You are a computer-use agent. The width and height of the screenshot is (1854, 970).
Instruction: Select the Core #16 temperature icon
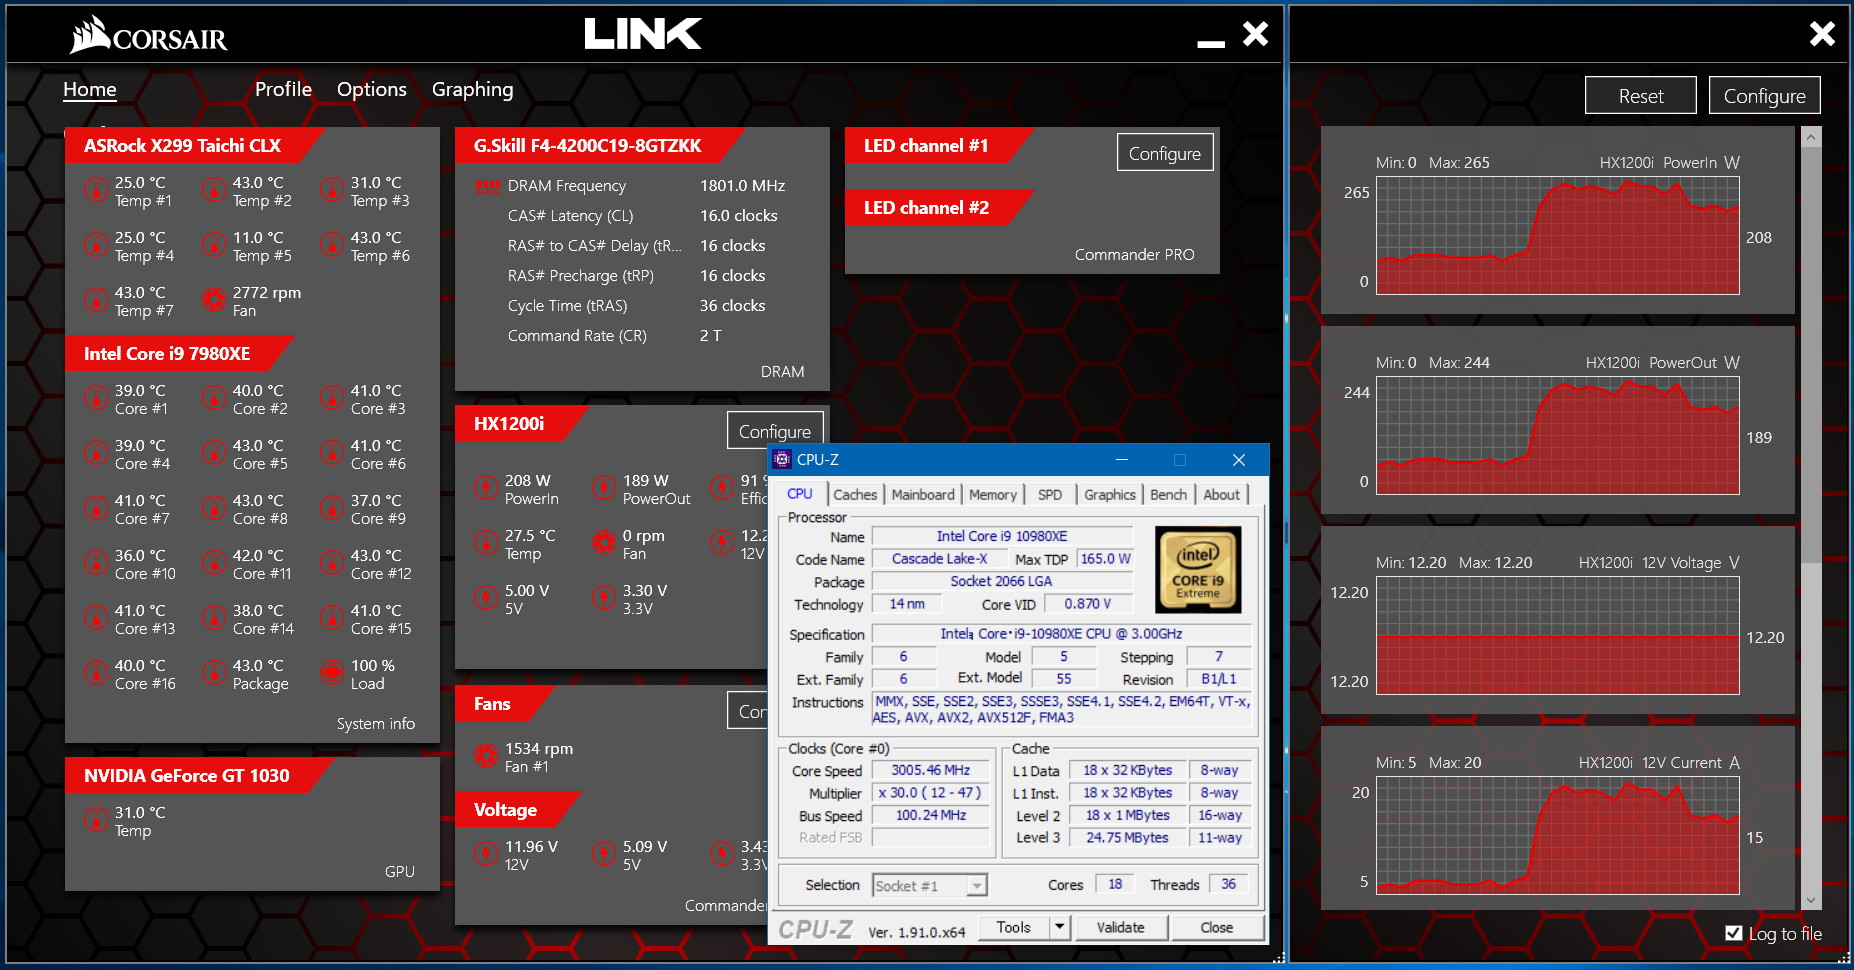pyautogui.click(x=96, y=673)
